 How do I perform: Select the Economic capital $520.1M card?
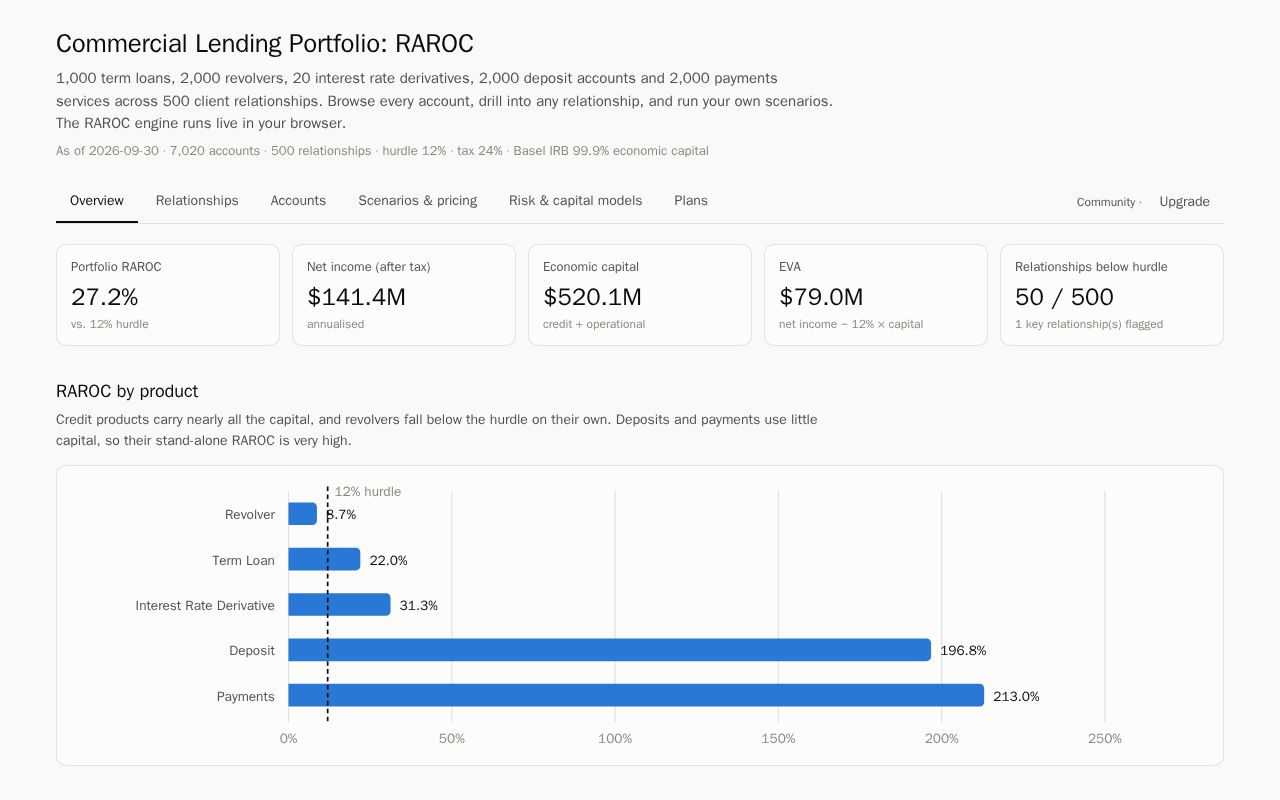tap(640, 295)
